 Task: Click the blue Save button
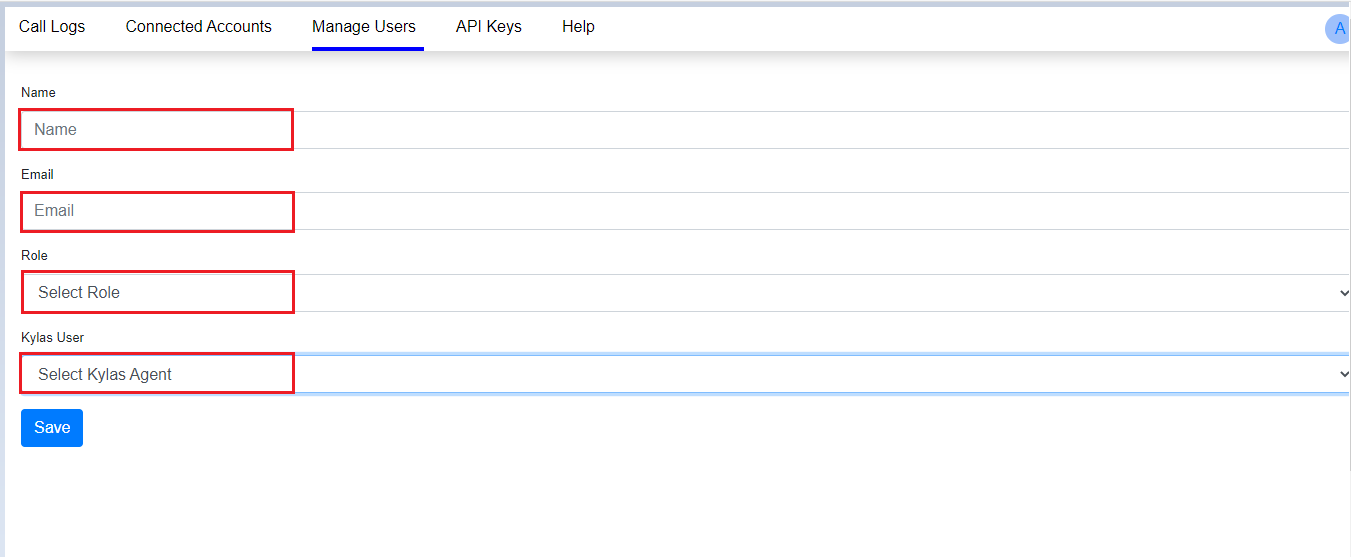tap(52, 428)
